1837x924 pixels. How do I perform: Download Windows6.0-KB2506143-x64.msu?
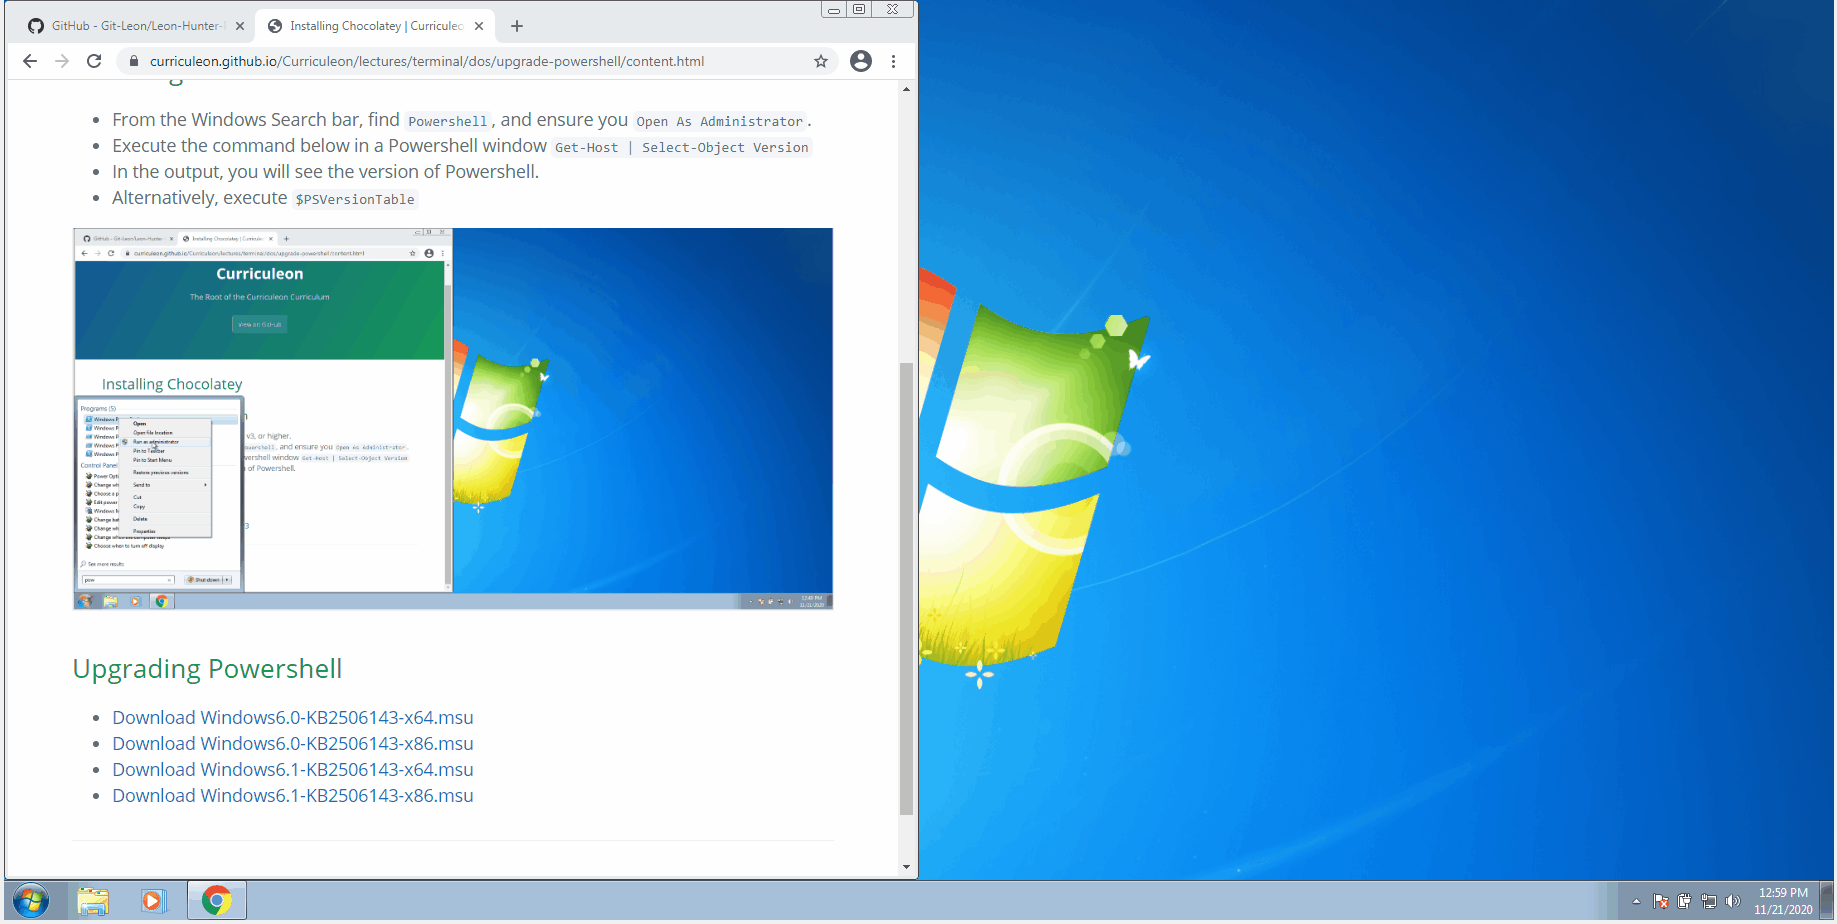(x=293, y=718)
